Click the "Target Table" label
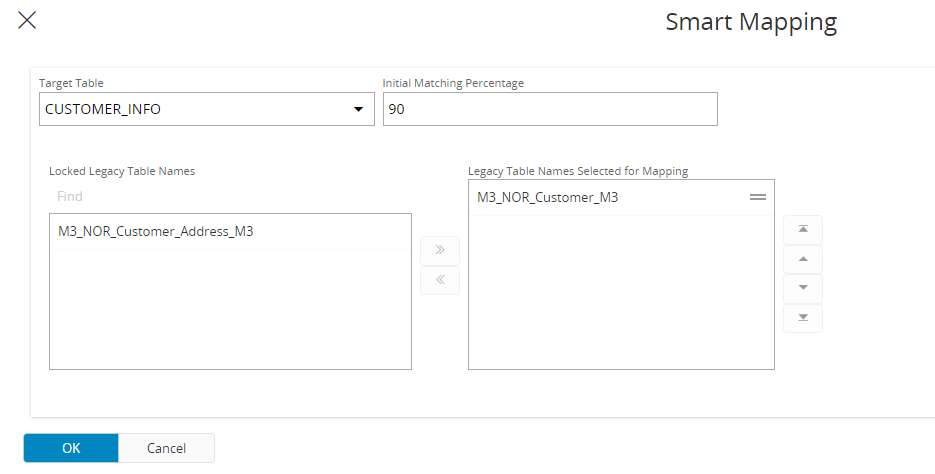The image size is (935, 474). [71, 83]
